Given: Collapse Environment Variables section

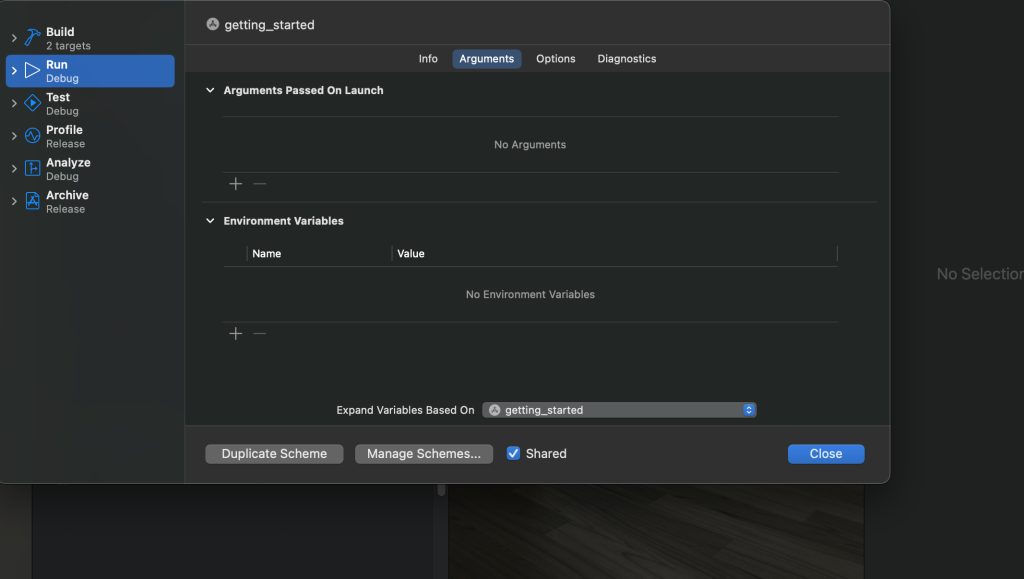Looking at the screenshot, I should [210, 221].
